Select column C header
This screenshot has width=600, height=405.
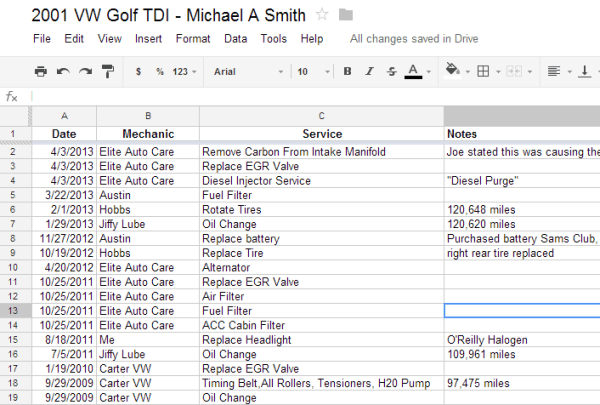tap(321, 115)
